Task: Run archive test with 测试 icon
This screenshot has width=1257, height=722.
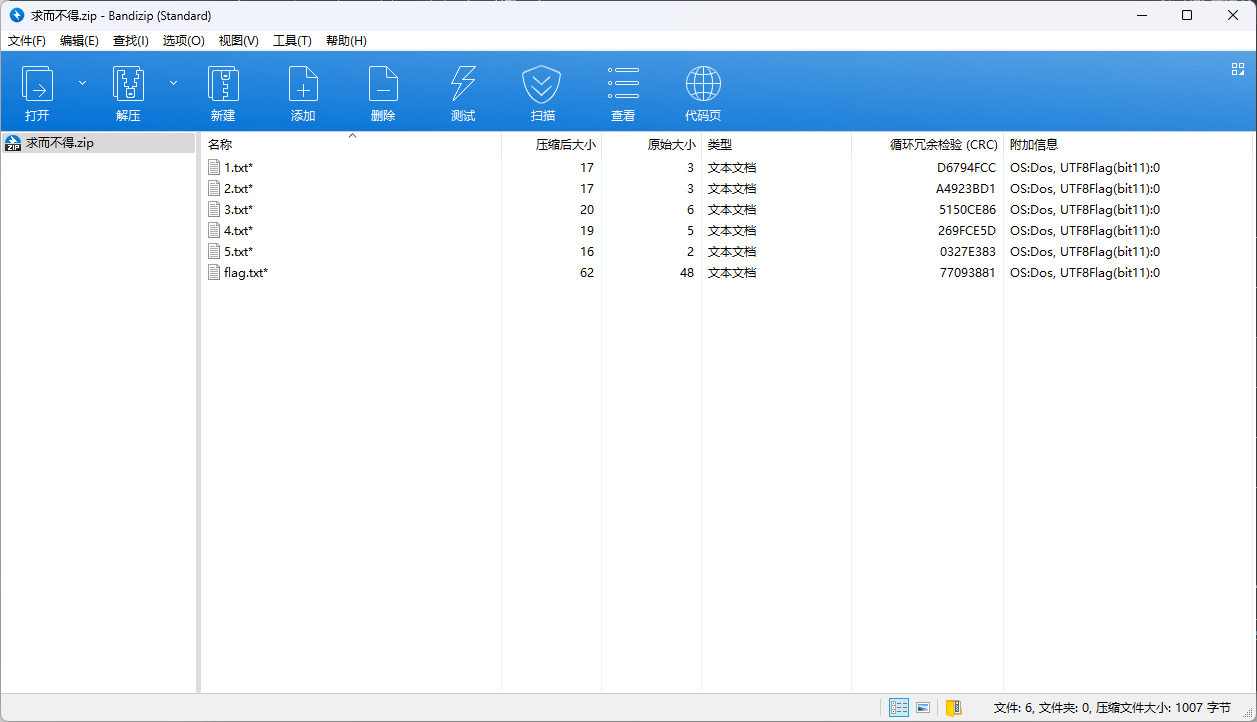Action: coord(463,85)
